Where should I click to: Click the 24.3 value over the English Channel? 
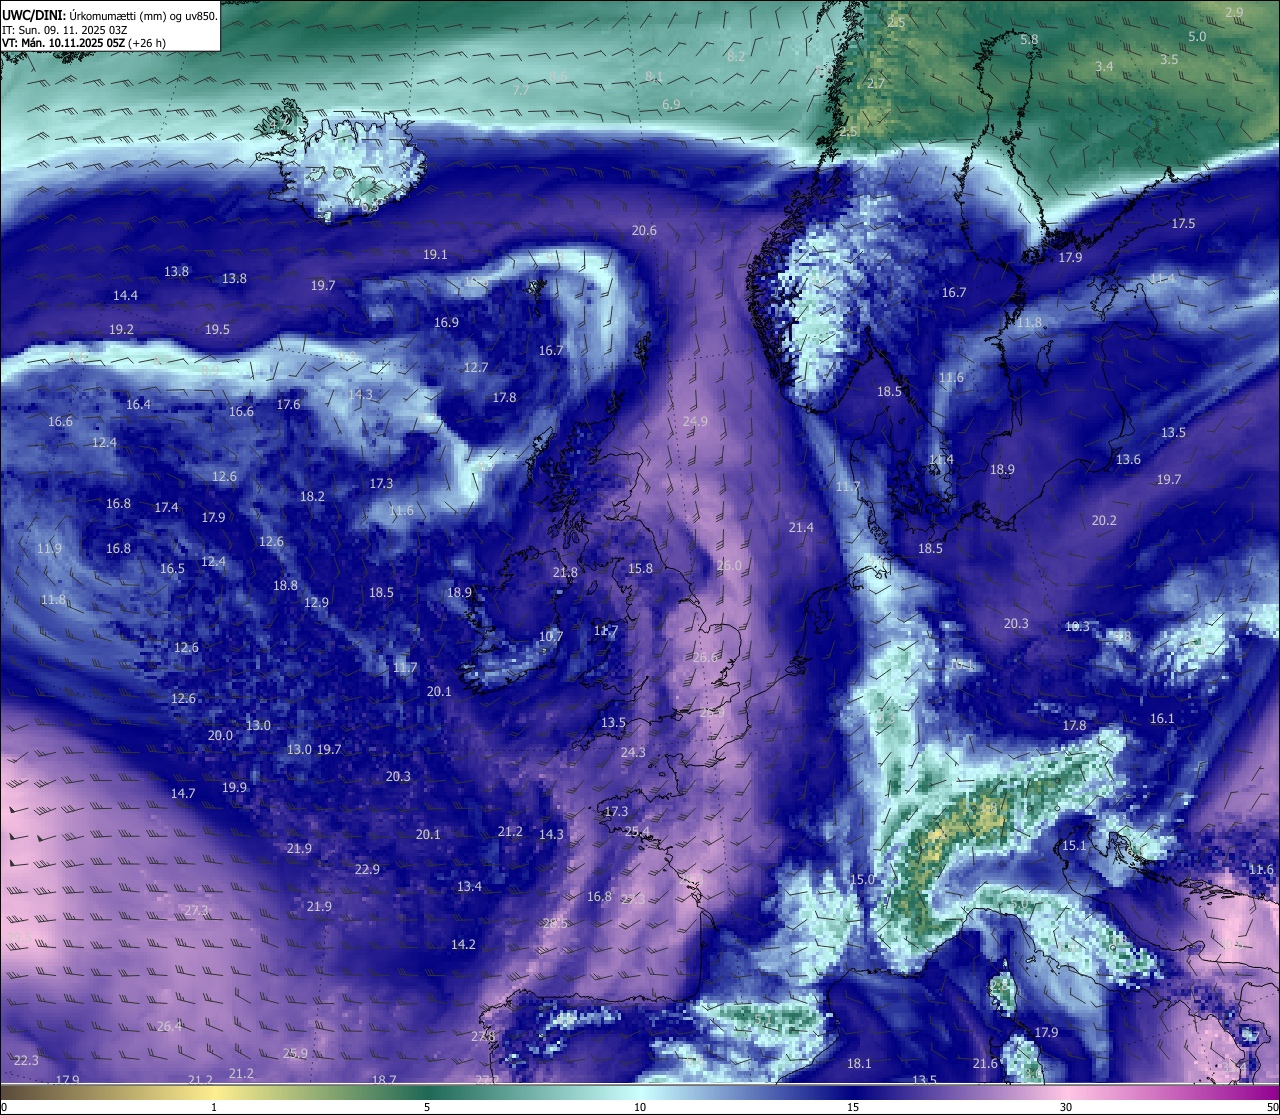click(633, 752)
